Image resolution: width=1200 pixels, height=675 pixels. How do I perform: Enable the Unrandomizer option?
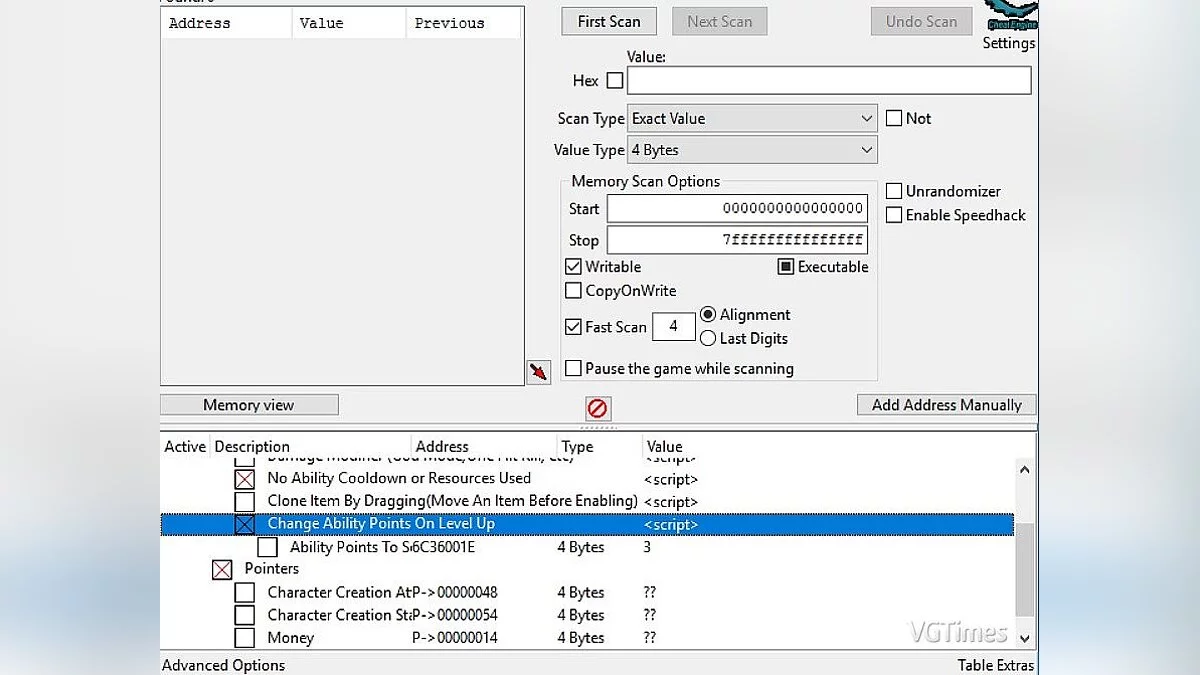click(x=894, y=191)
